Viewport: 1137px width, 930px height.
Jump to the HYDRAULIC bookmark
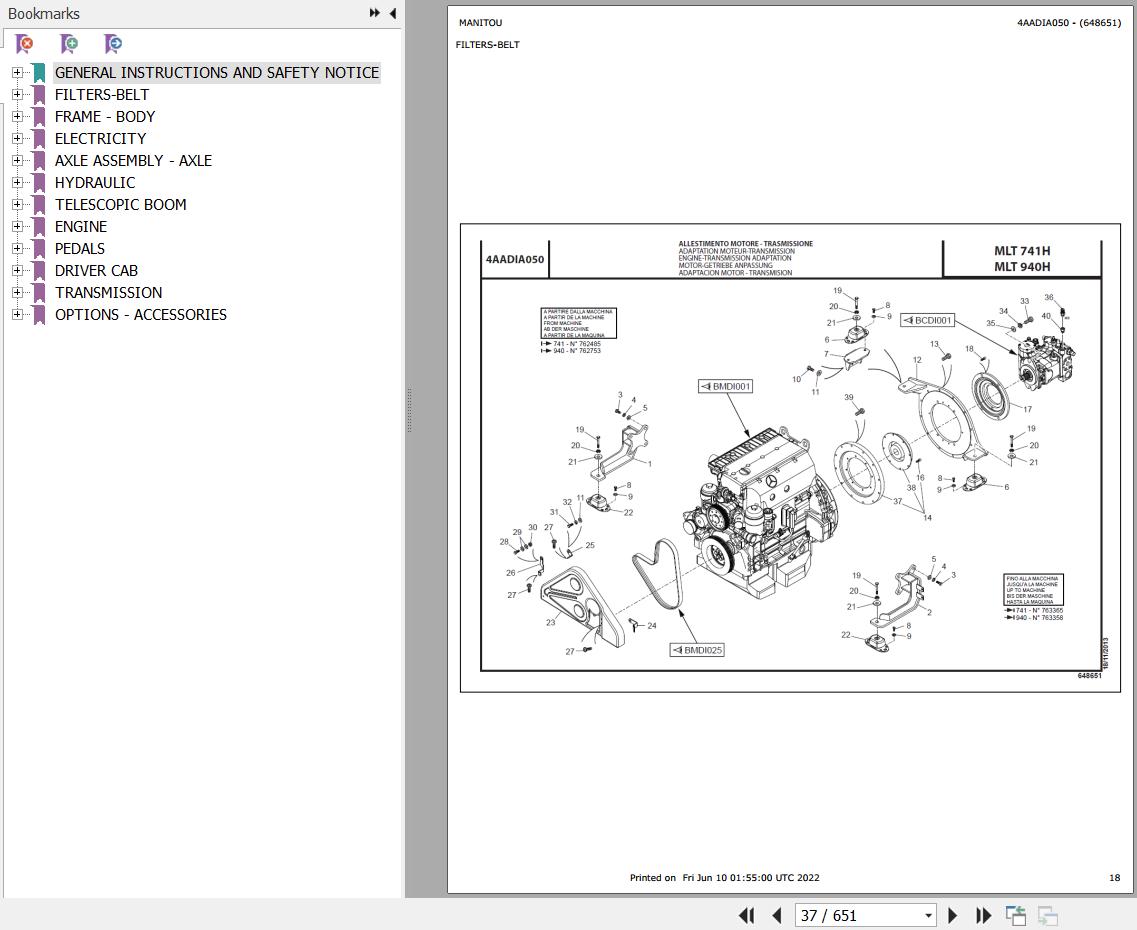[x=95, y=182]
